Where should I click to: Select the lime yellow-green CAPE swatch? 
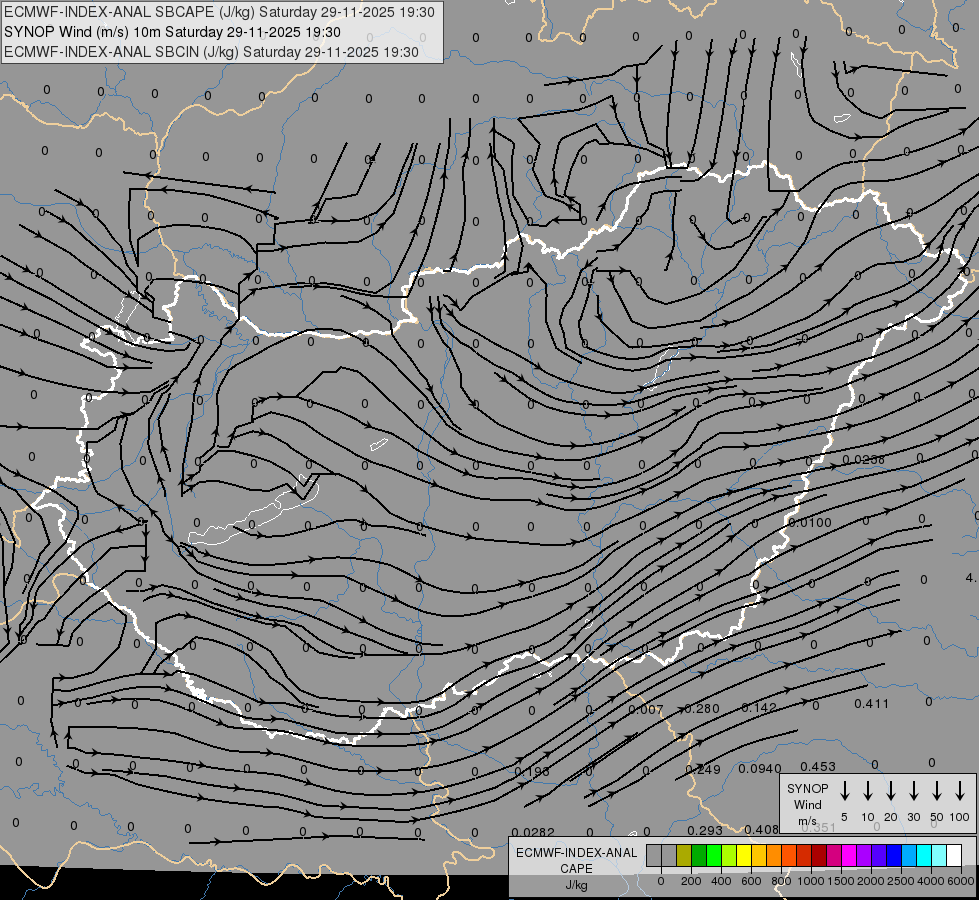point(729,855)
